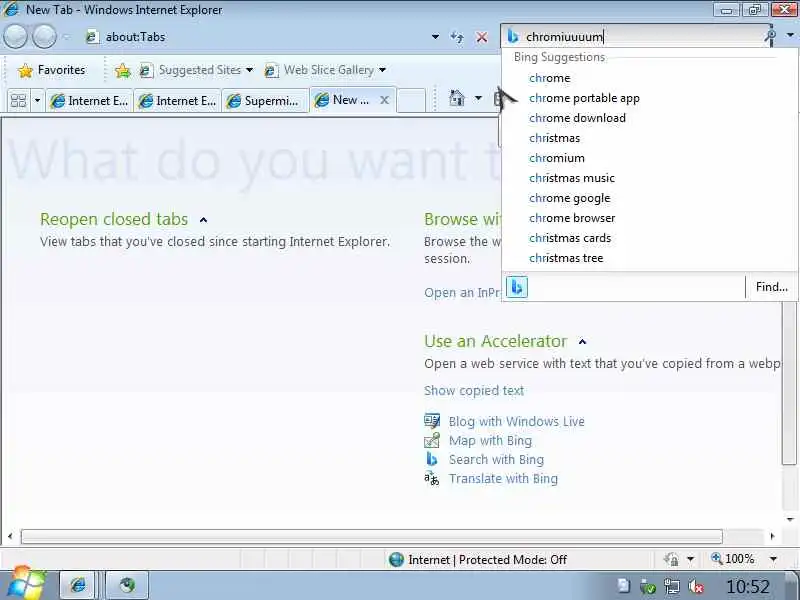Click the Search with Bing link
Screen dimensions: 800x600
[496, 460]
